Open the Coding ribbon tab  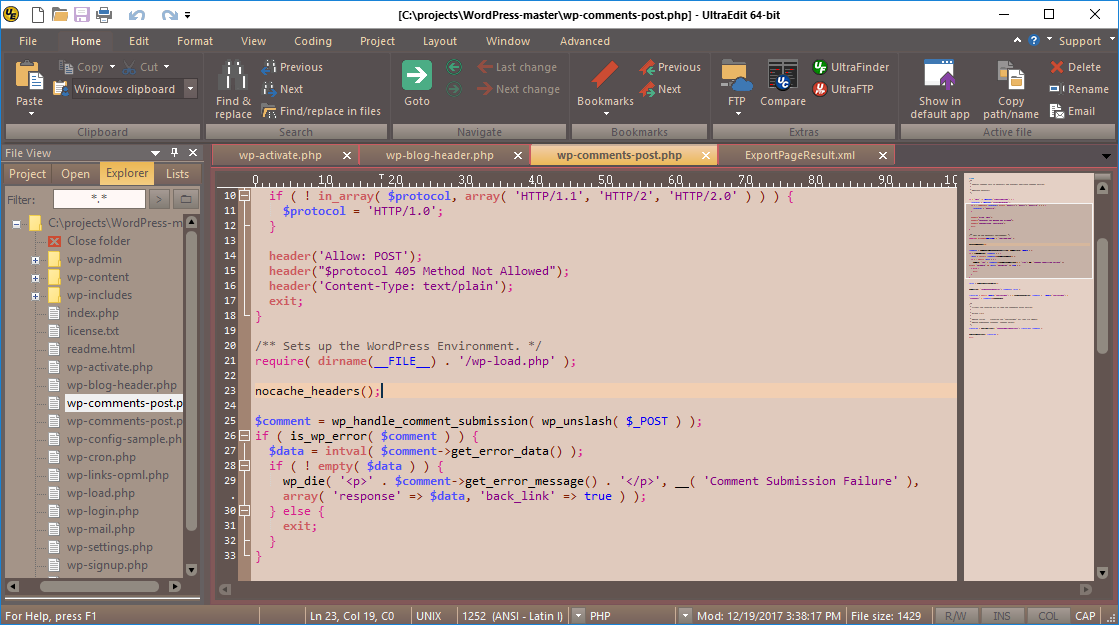pos(312,41)
